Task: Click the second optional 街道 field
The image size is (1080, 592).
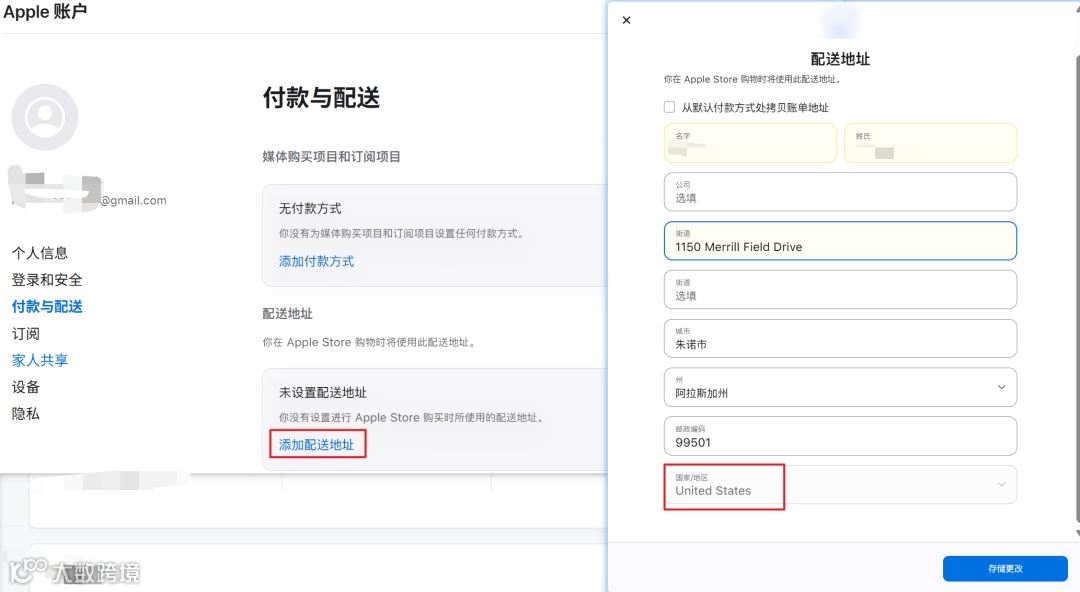Action: tap(840, 289)
